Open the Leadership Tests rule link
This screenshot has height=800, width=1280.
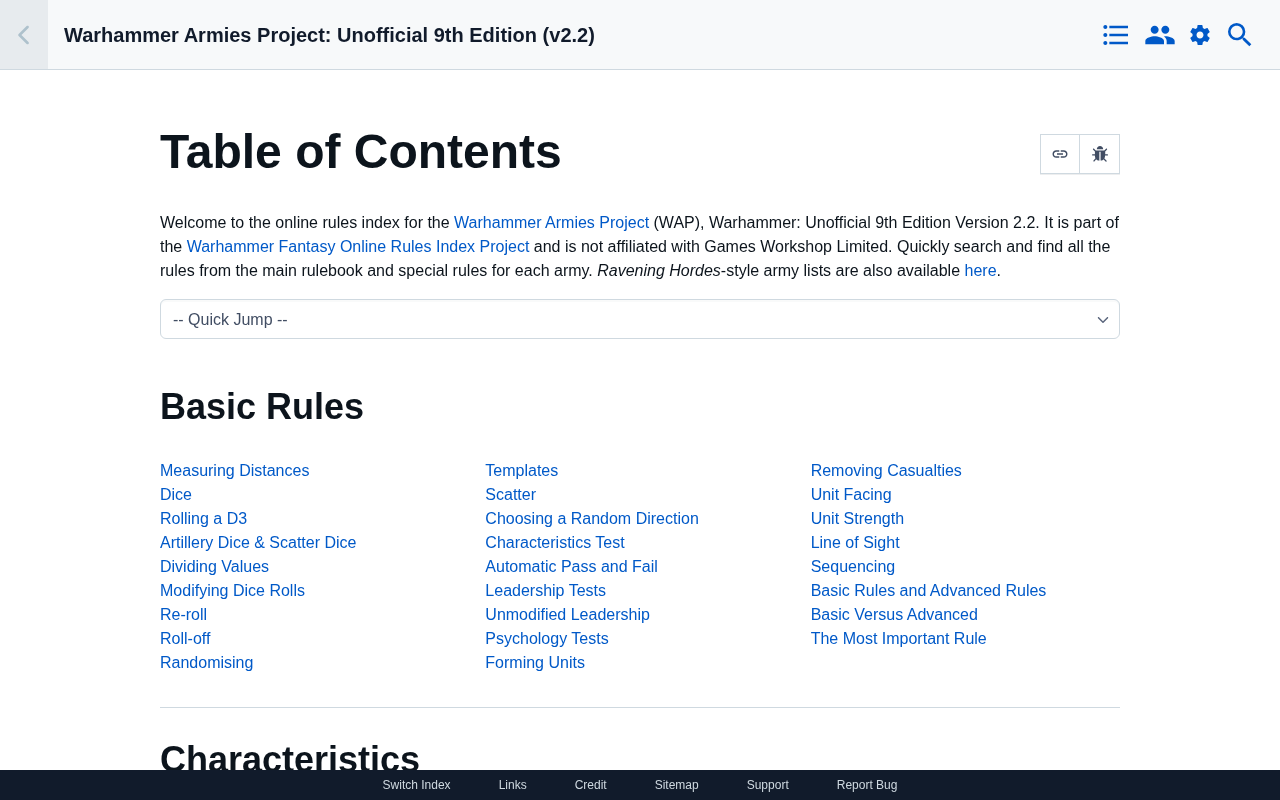point(545,591)
